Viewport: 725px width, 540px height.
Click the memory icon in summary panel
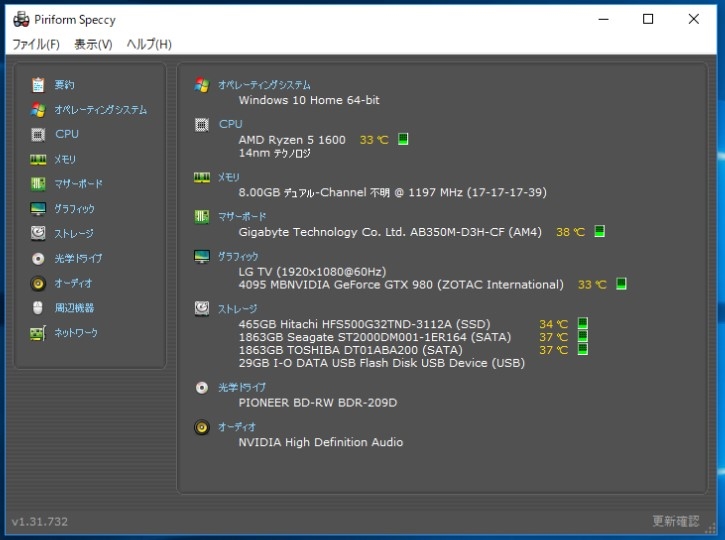tap(202, 178)
